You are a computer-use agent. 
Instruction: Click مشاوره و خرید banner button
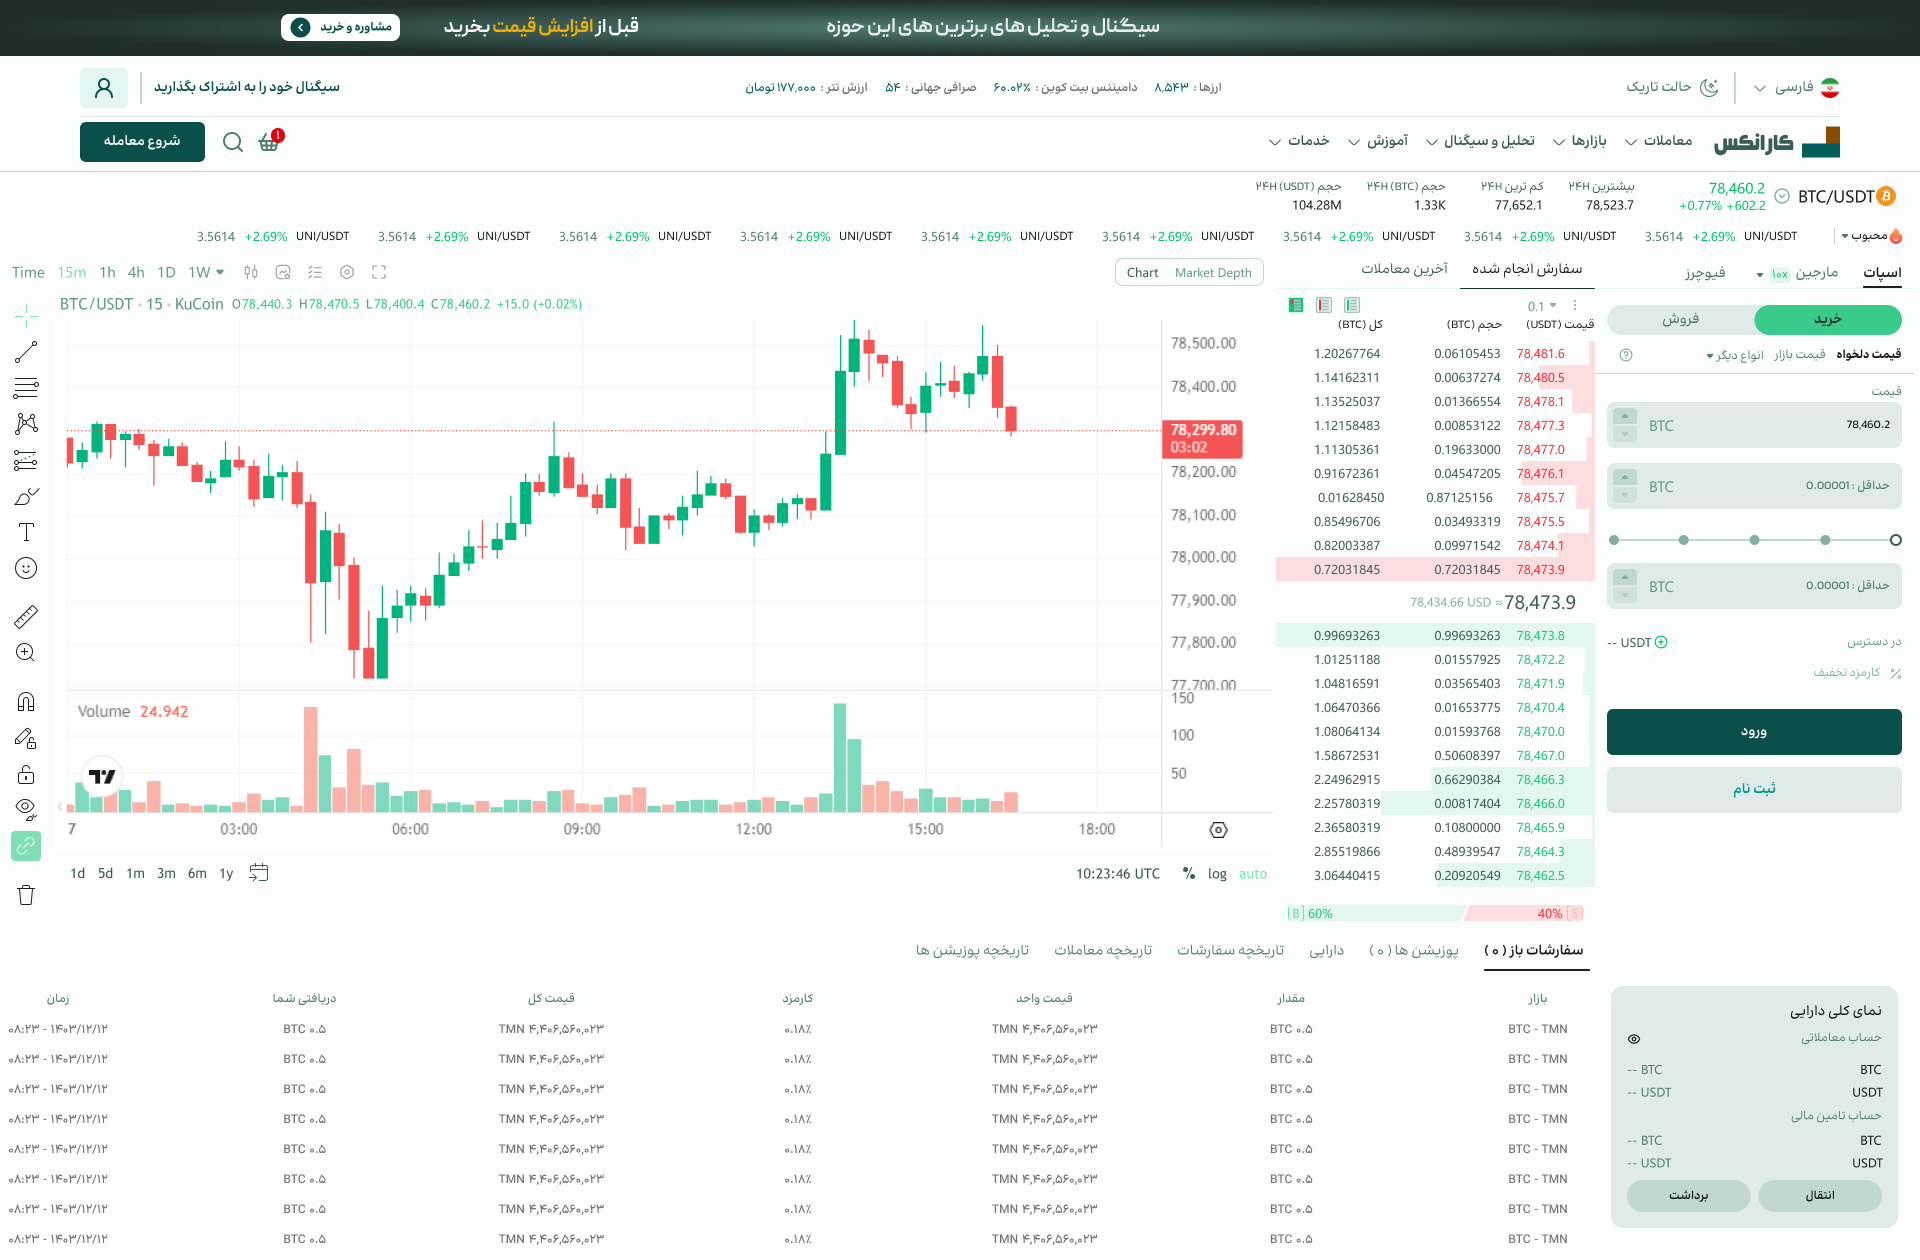point(340,27)
